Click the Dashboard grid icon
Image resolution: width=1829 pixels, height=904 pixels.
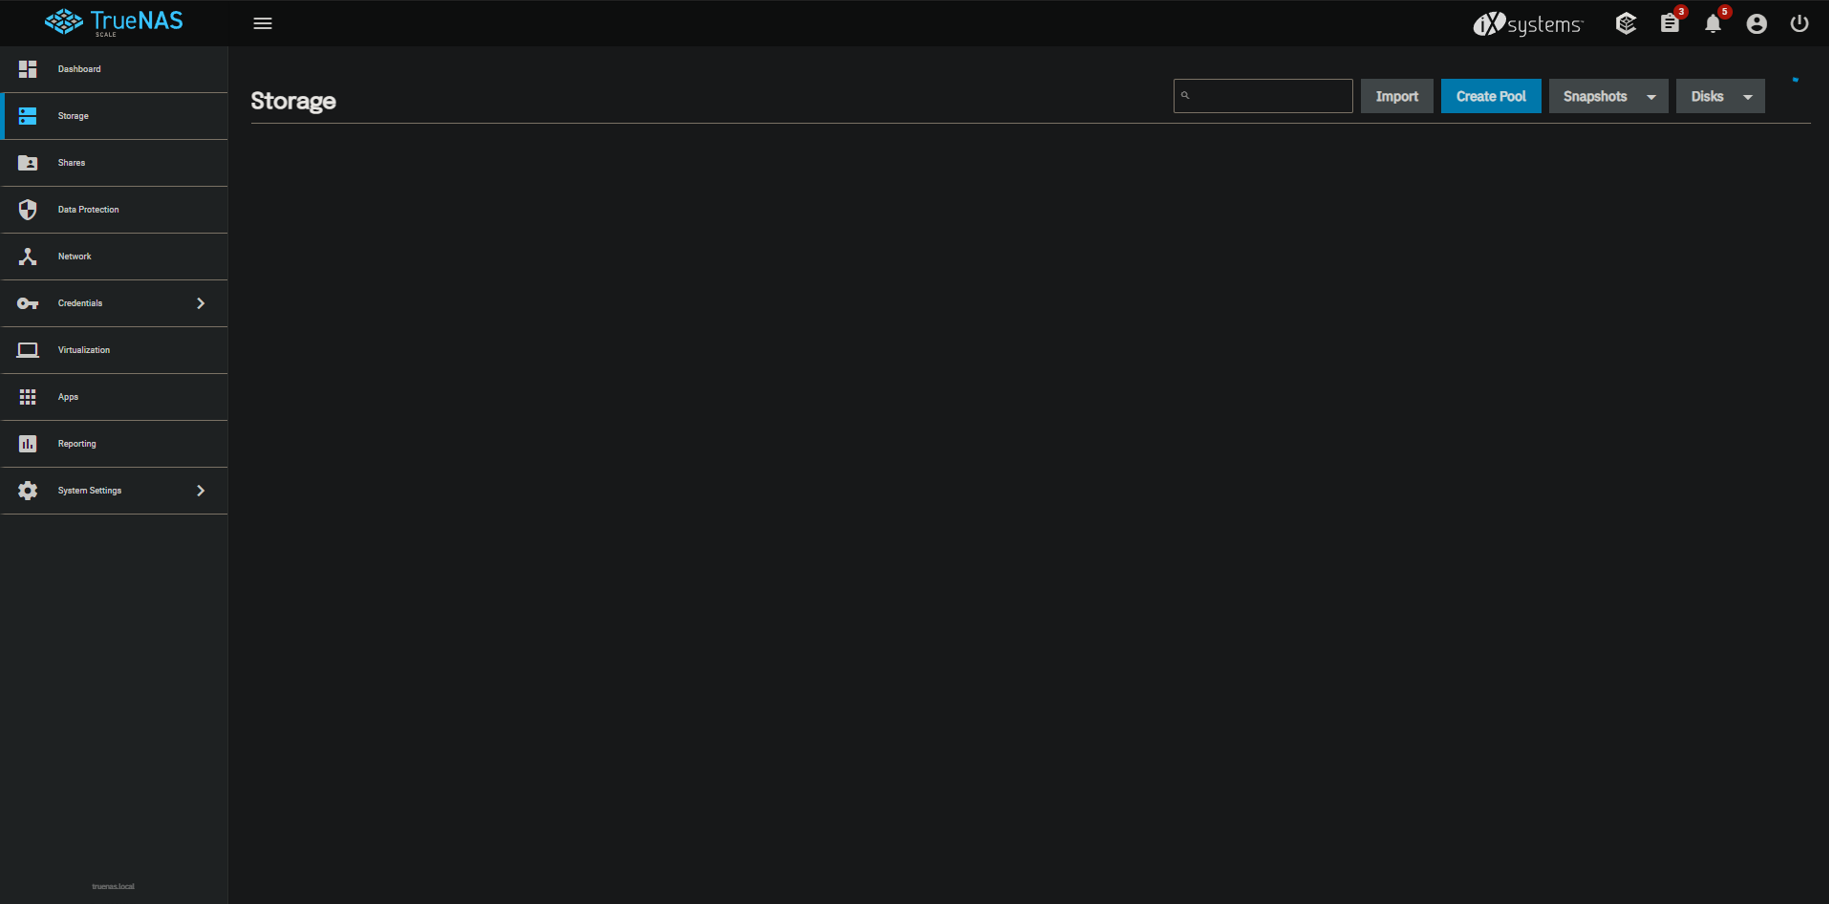[28, 69]
